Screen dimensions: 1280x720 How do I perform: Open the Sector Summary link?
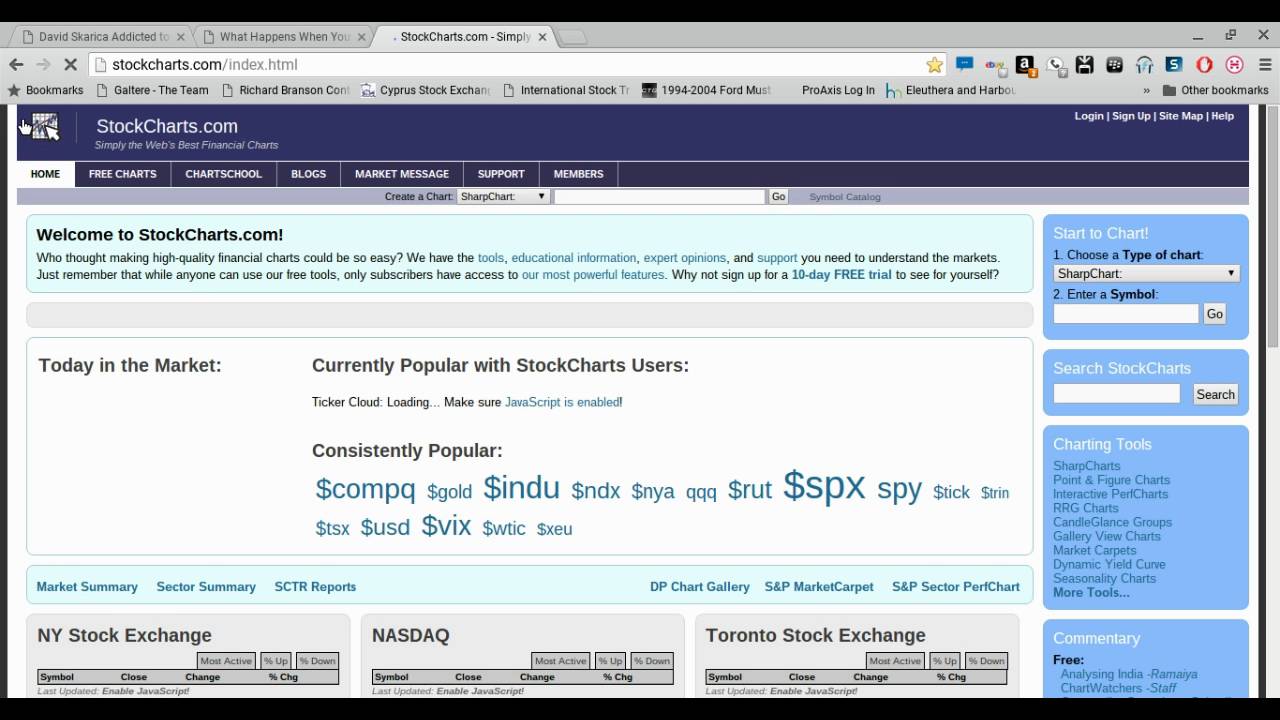pyautogui.click(x=206, y=587)
